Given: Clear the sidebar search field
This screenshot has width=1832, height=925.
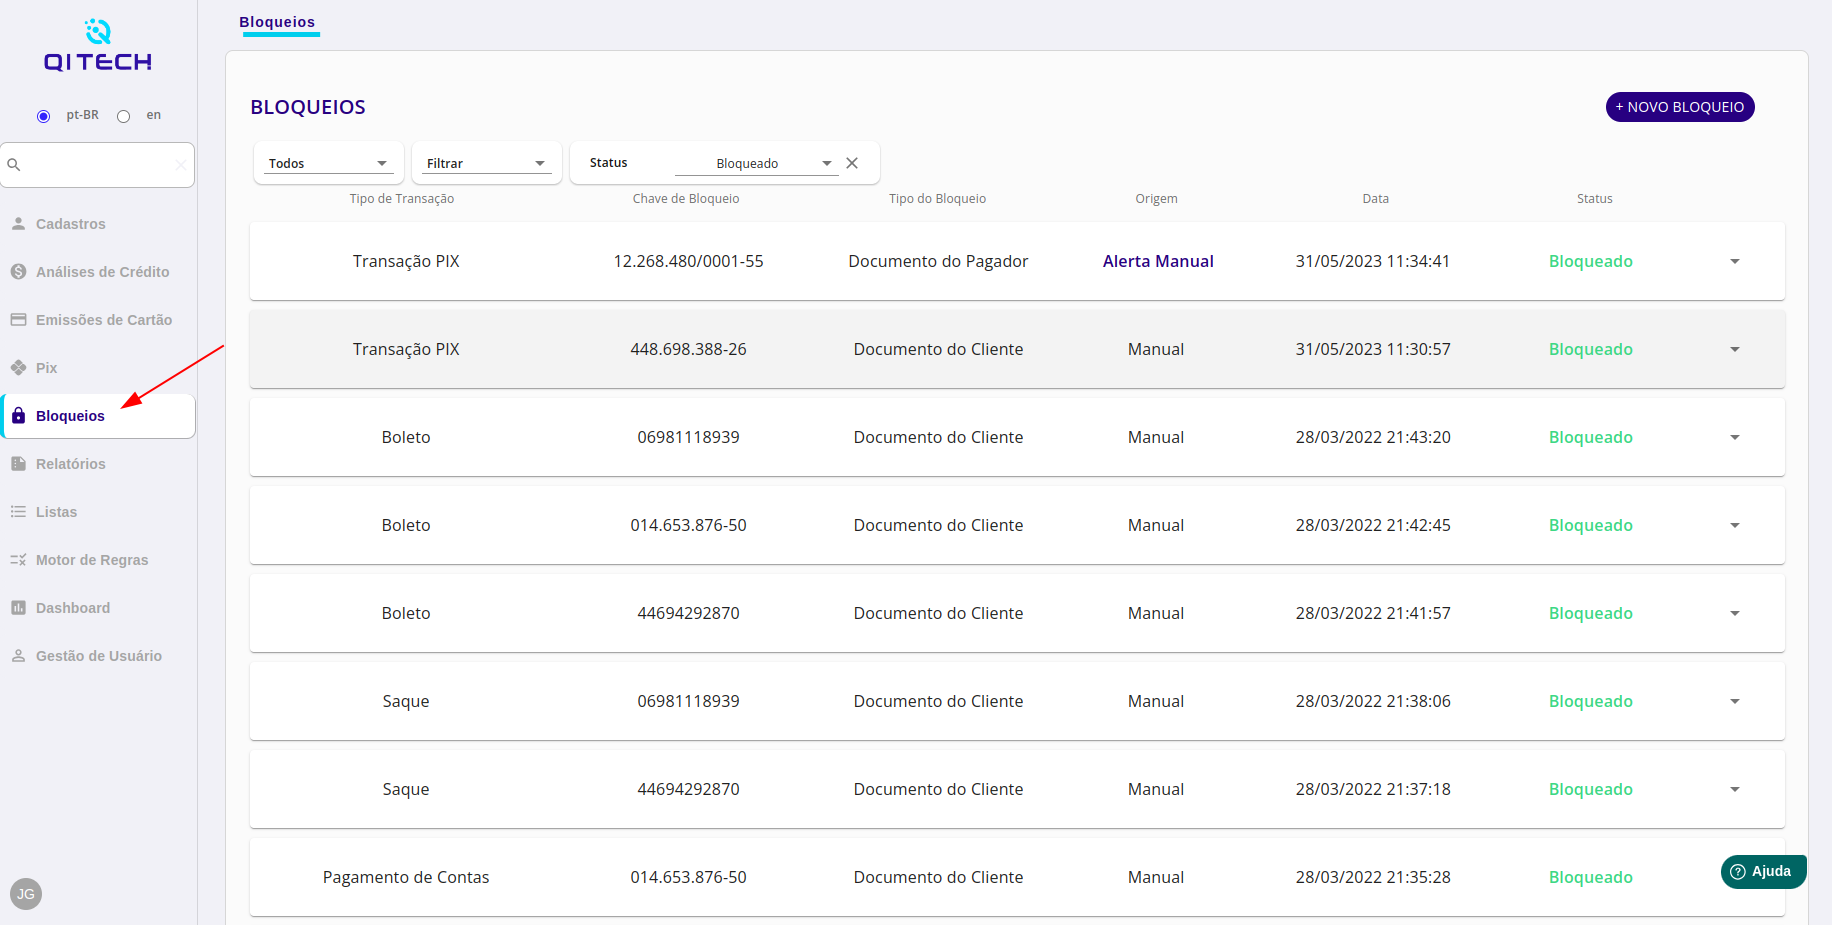Looking at the screenshot, I should (180, 165).
